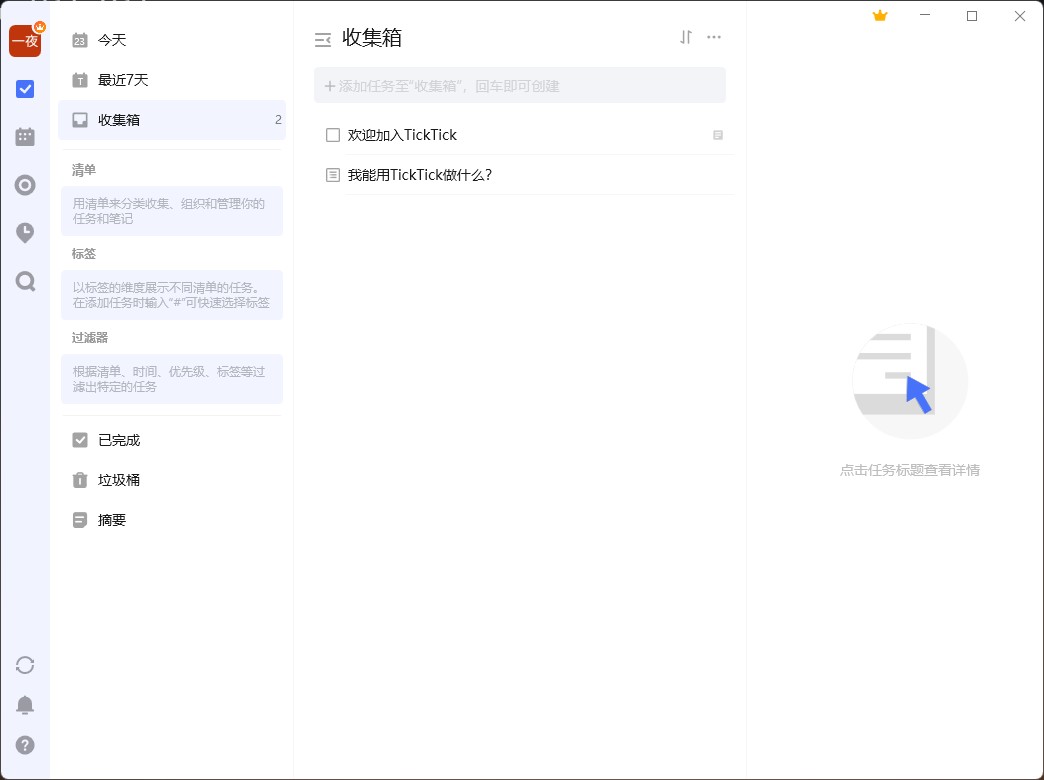The width and height of the screenshot is (1044, 780).
Task: Click the 收集箱 list title heading
Action: pyautogui.click(x=372, y=38)
